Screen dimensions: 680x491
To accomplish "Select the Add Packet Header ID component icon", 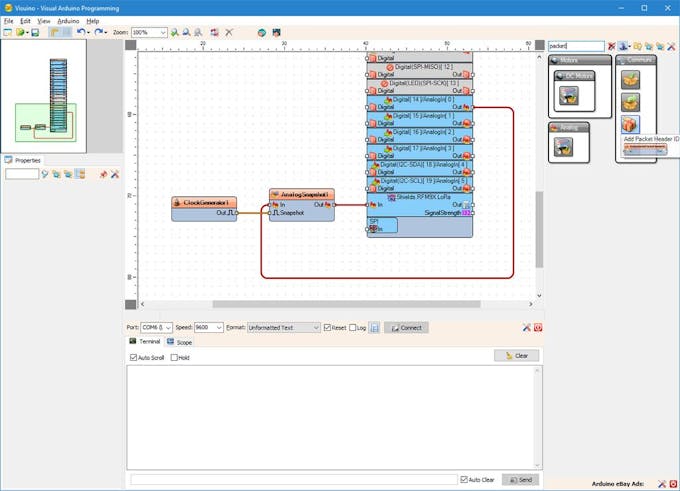I will (630, 124).
